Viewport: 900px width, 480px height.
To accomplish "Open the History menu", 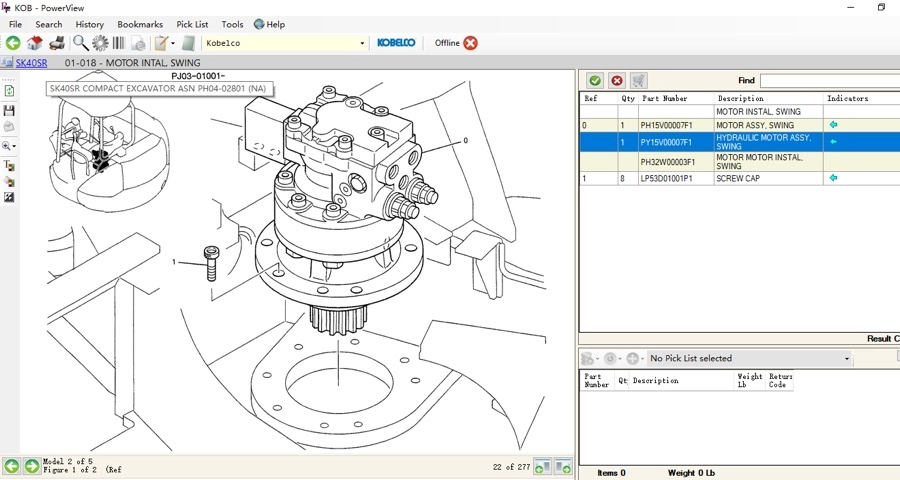I will 90,24.
